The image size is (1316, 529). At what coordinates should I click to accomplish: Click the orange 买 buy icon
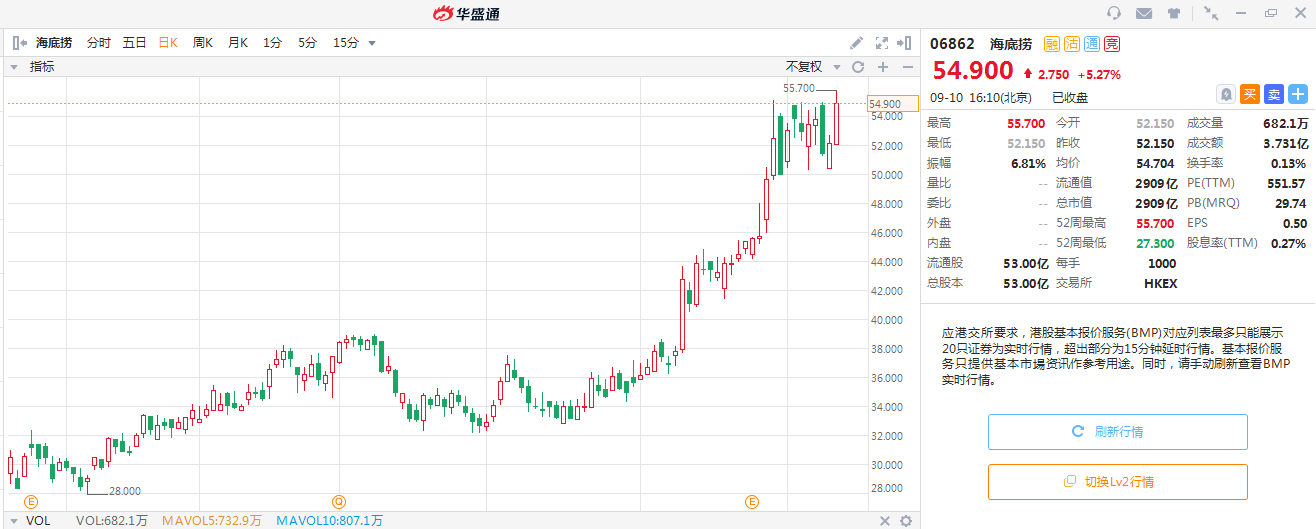click(1250, 94)
